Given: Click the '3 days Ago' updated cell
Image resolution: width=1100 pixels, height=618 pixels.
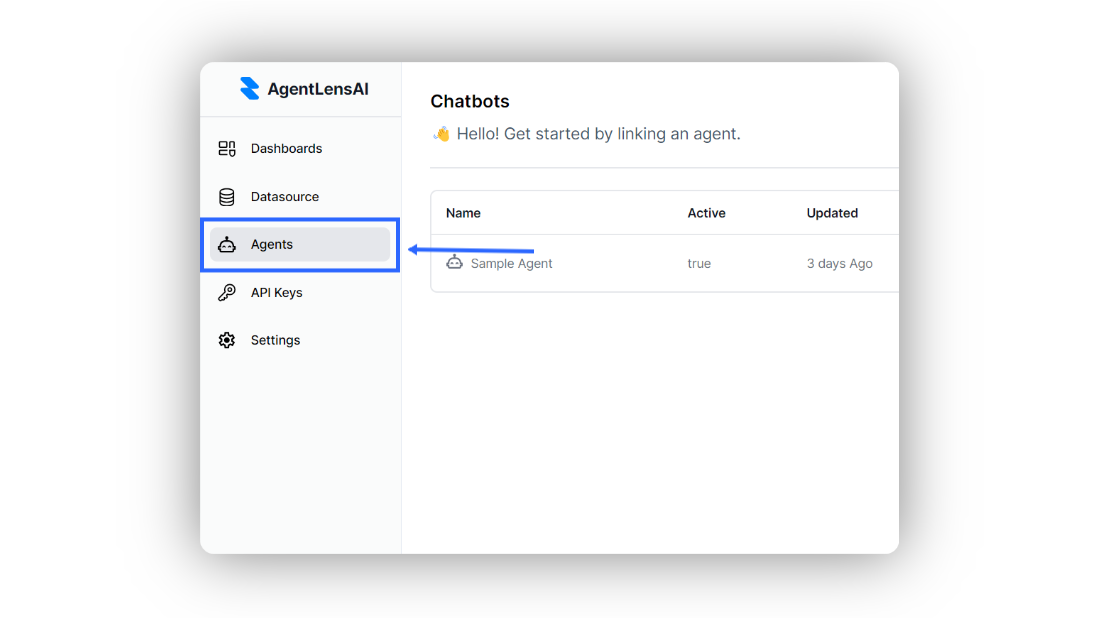Looking at the screenshot, I should click(x=839, y=264).
